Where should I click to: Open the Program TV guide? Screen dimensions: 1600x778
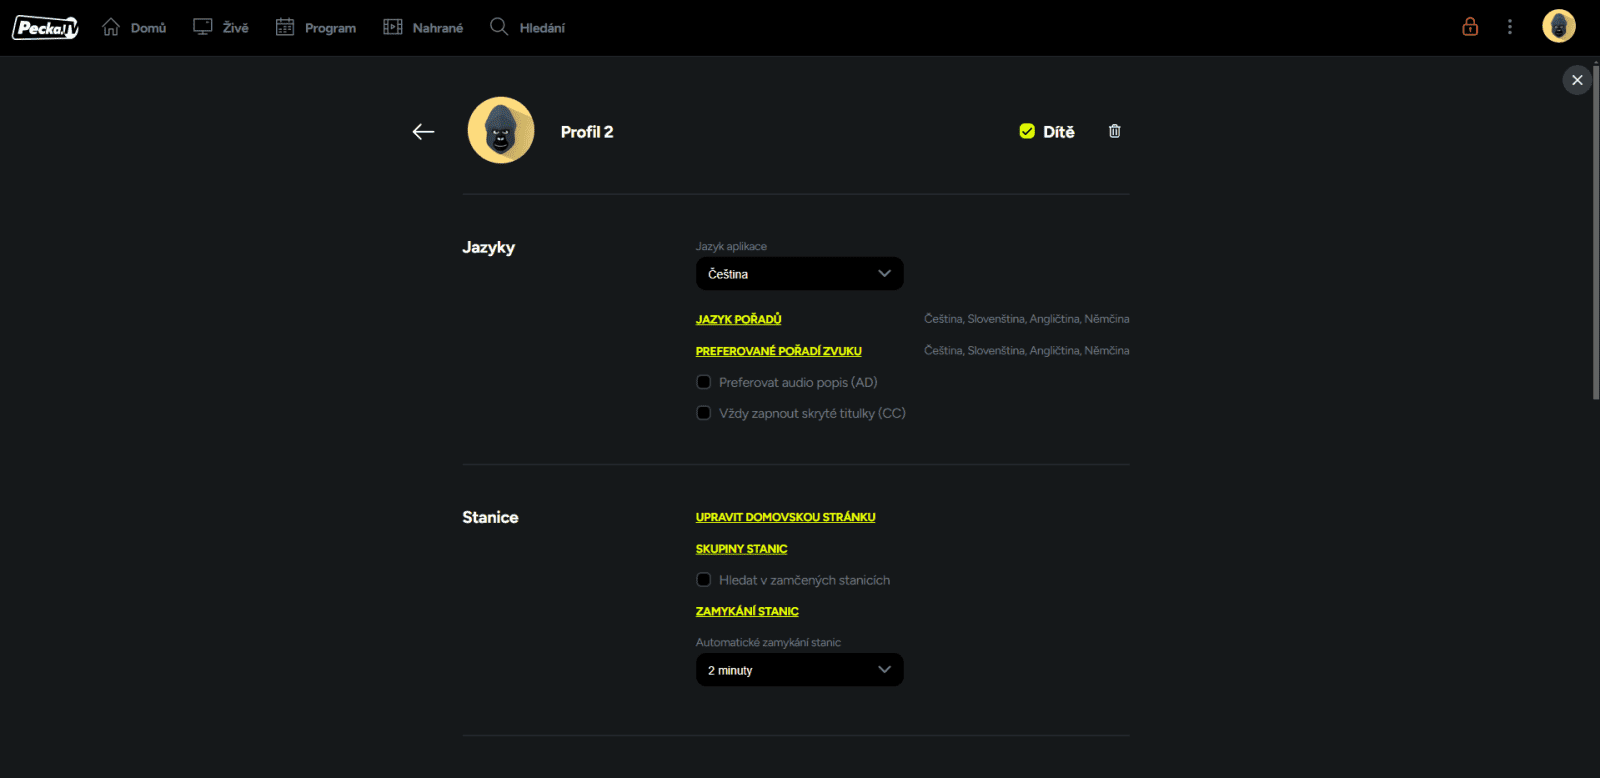click(316, 28)
